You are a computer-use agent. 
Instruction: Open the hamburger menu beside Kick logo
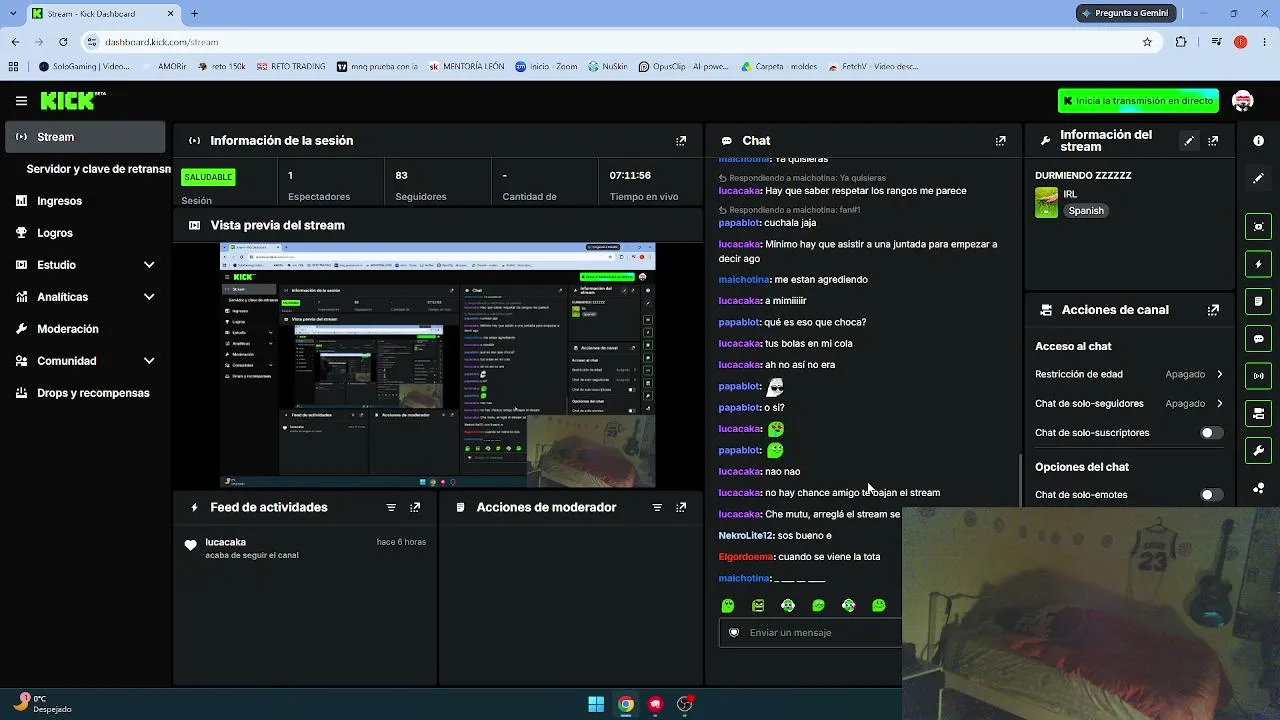pos(21,101)
